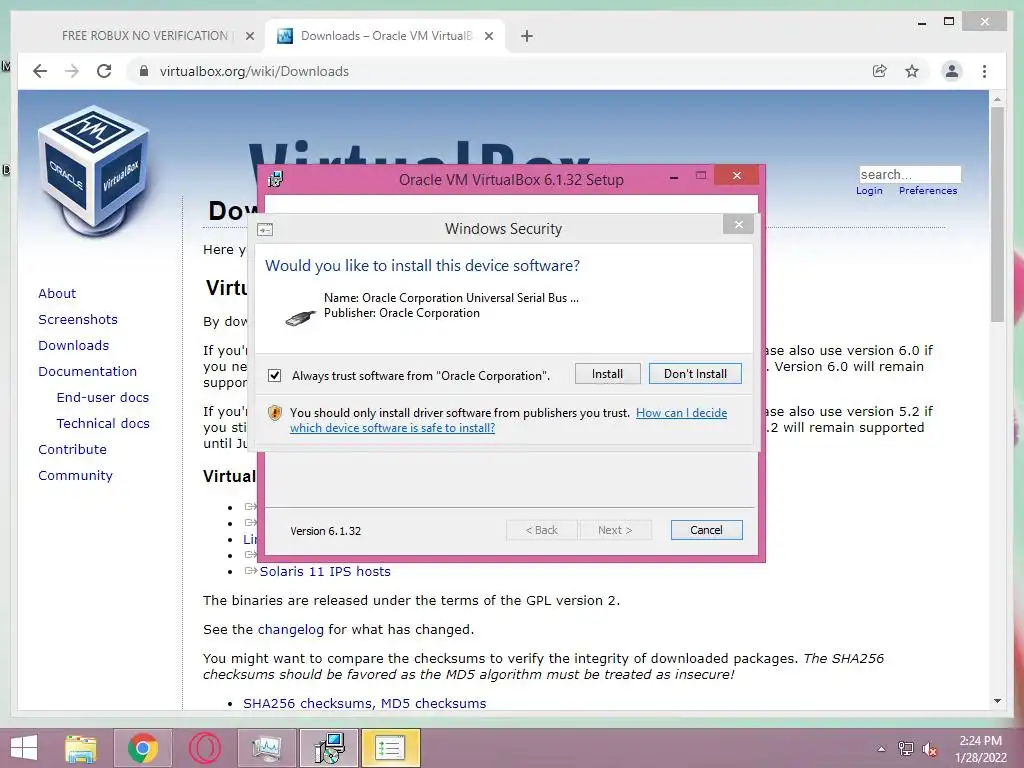Uncheck Always trust software from Oracle Corporation
The width and height of the screenshot is (1024, 768).
click(x=274, y=376)
